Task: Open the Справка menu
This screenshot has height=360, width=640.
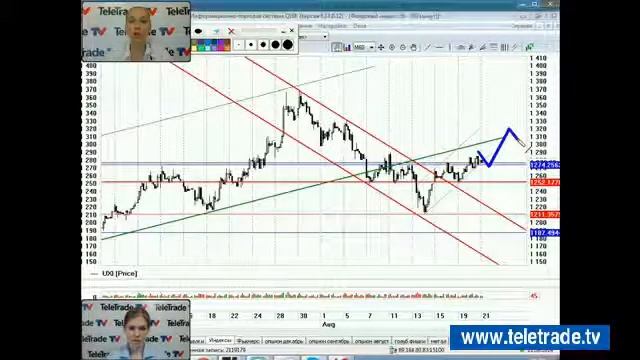Action: coord(522,26)
